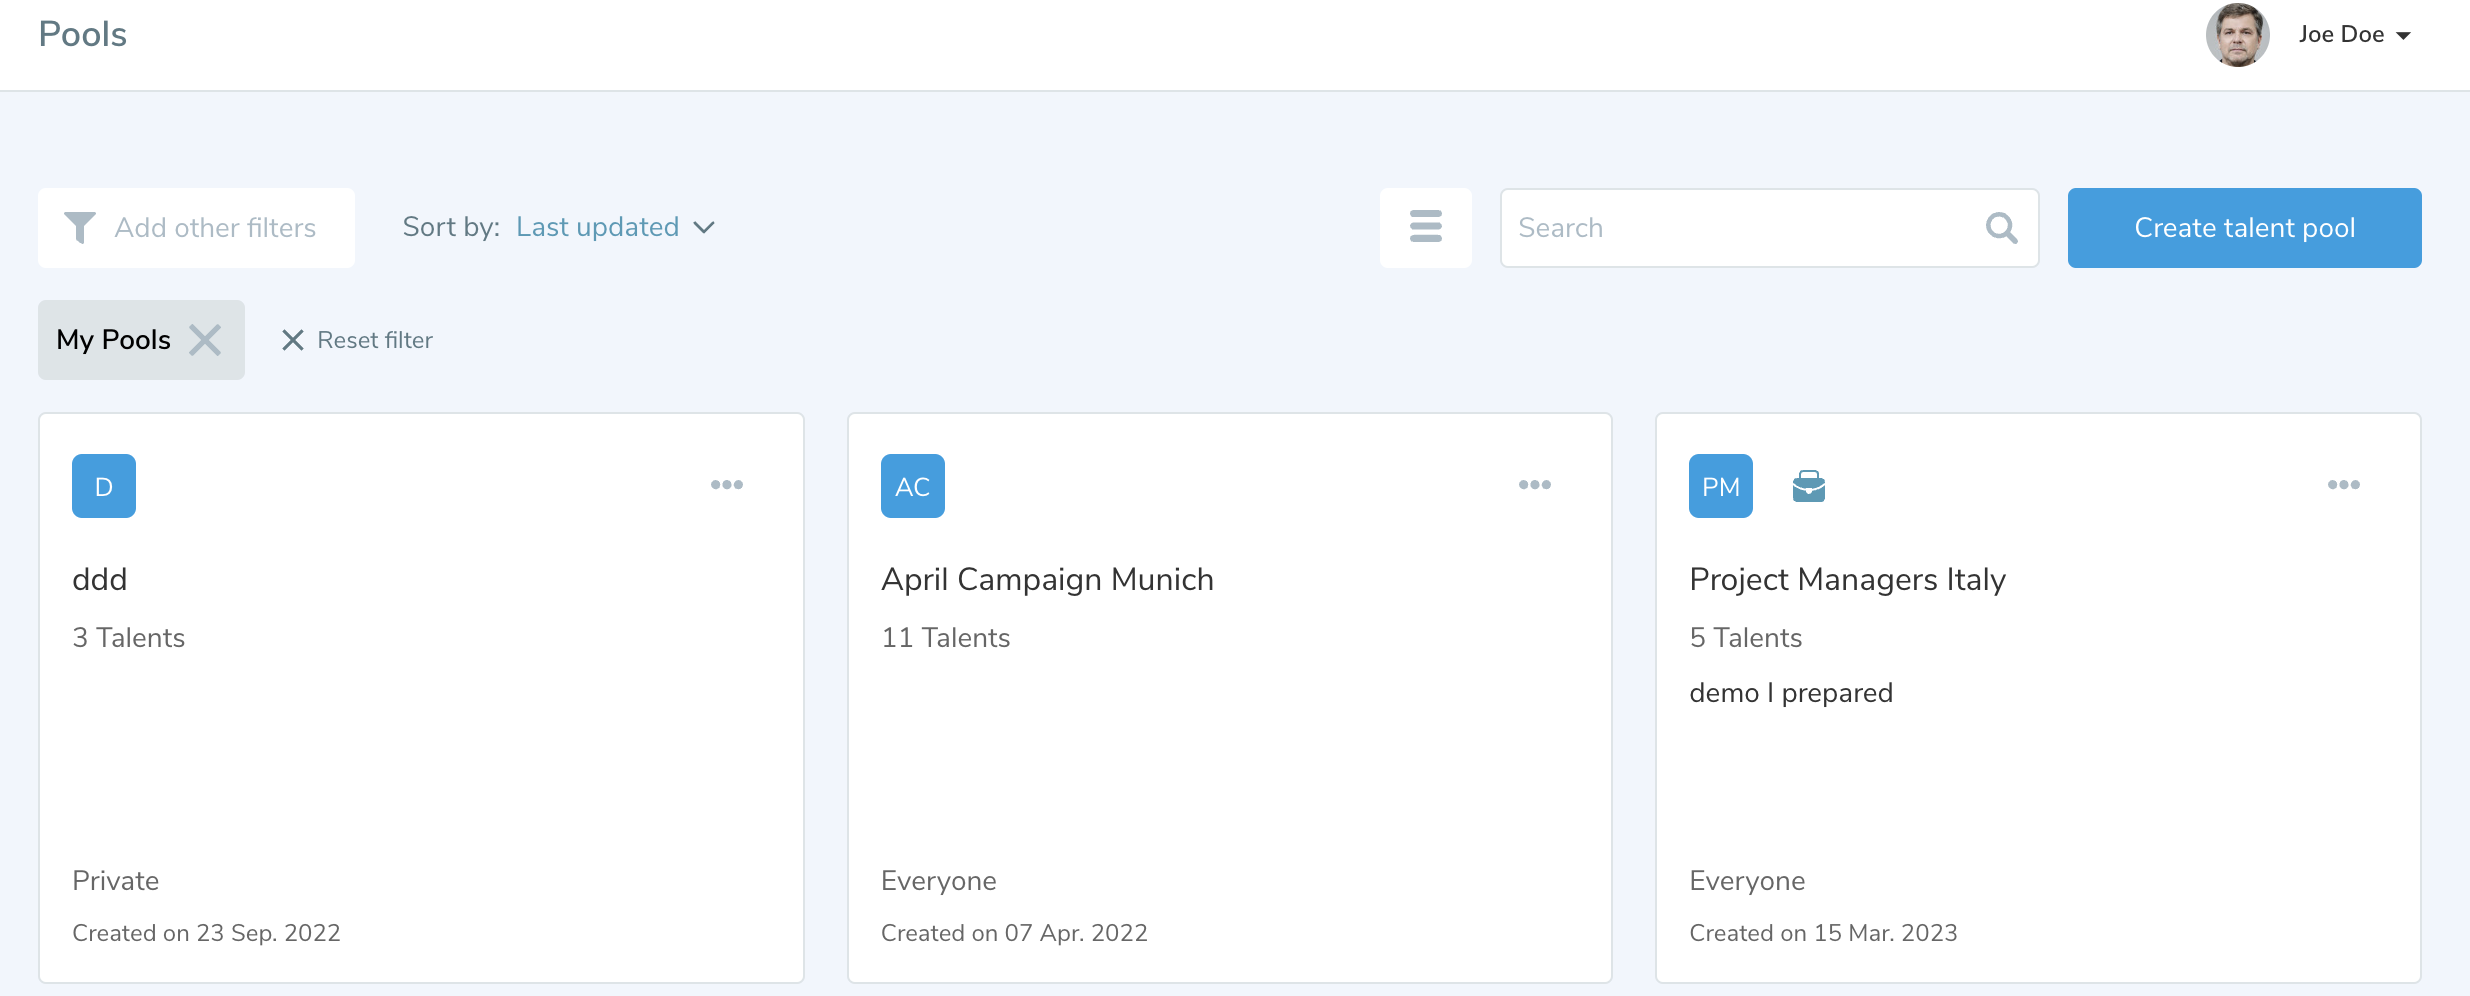
Task: Click the D pool avatar badge
Action: [104, 486]
